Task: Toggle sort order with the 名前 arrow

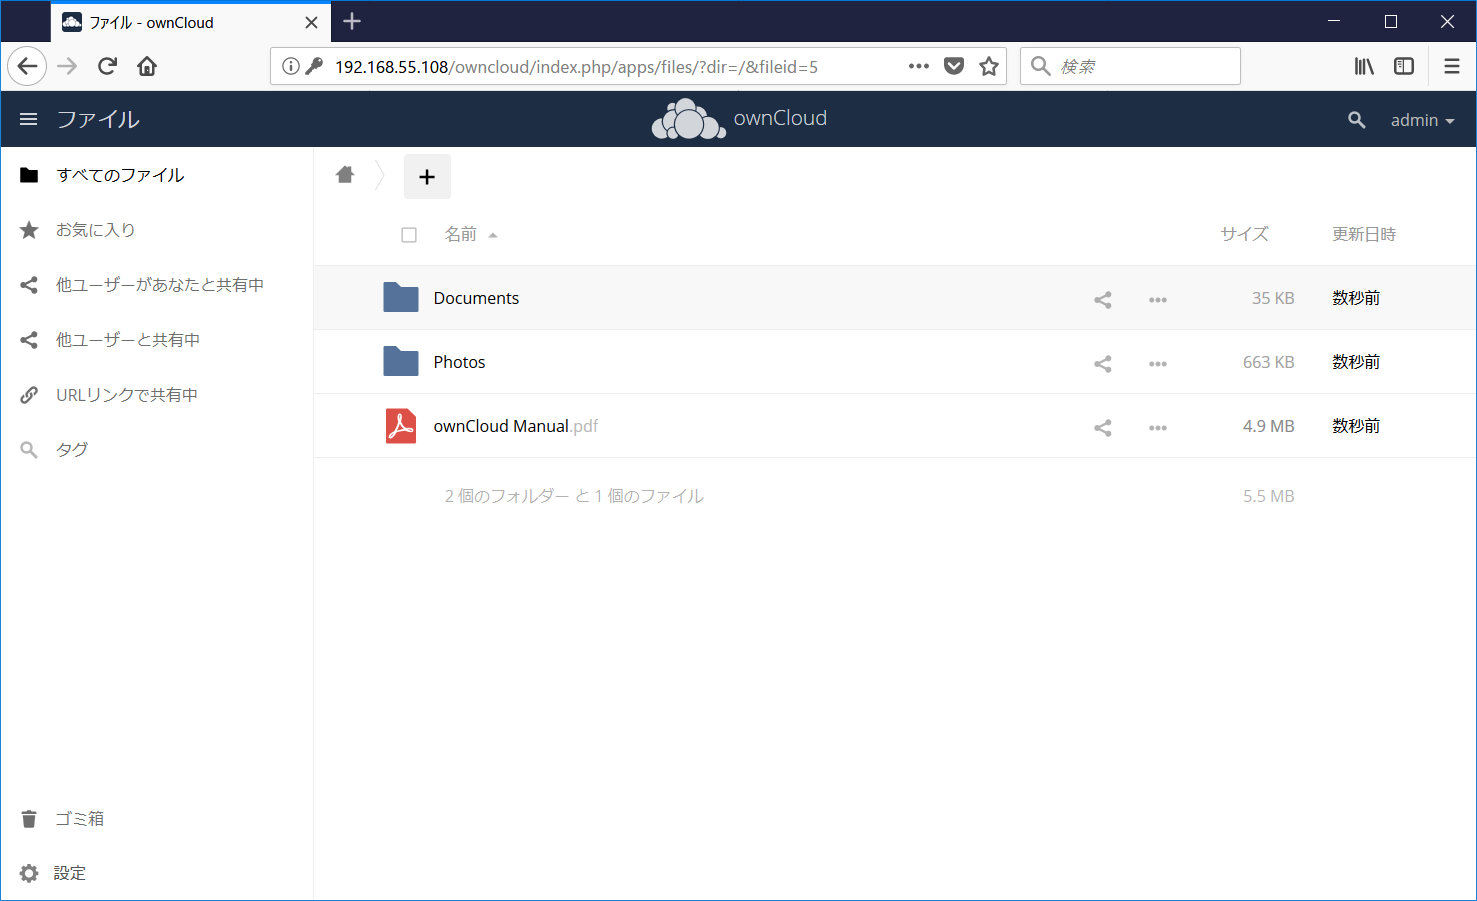Action: 493,233
